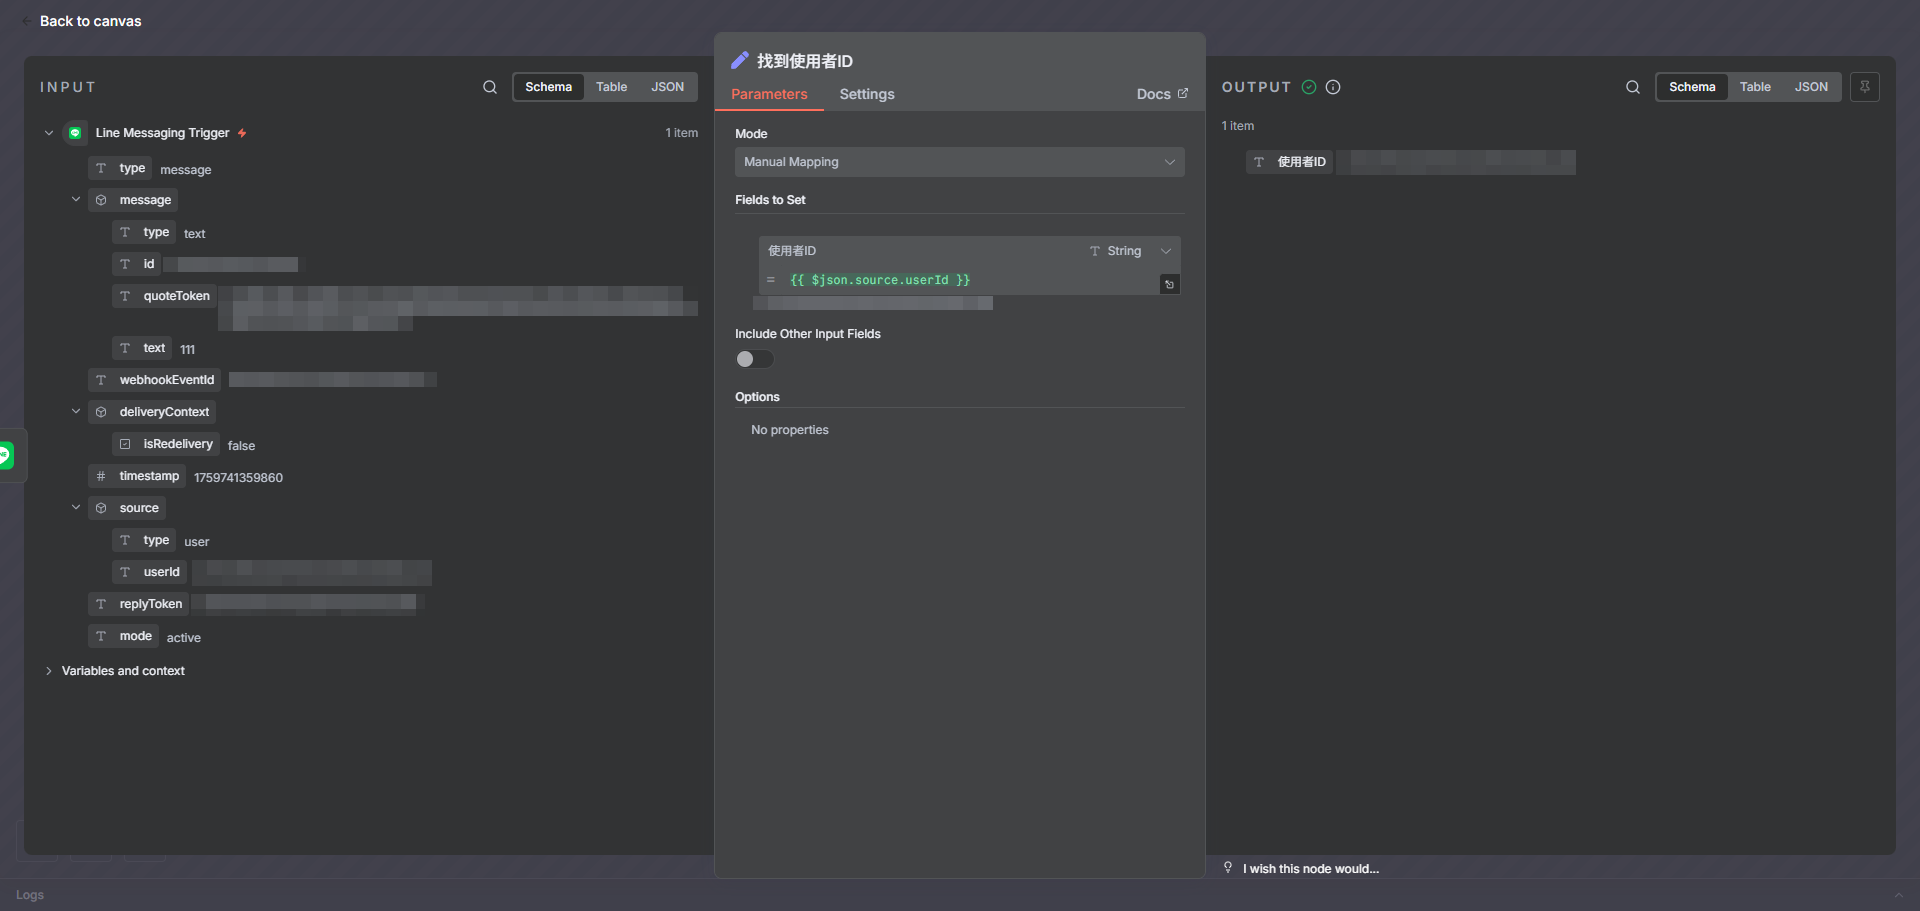The height and width of the screenshot is (911, 1920).
Task: Click the output info circle icon
Action: coord(1333,87)
